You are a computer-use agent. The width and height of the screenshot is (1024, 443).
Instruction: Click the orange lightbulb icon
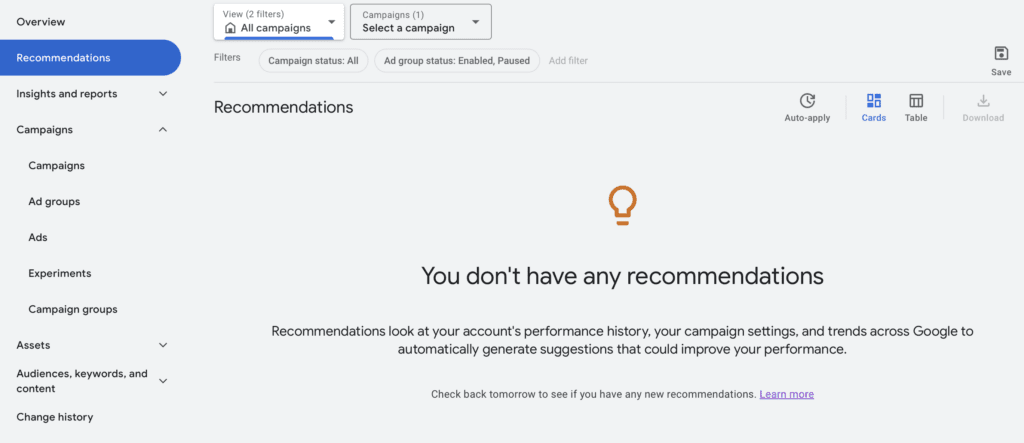622,205
